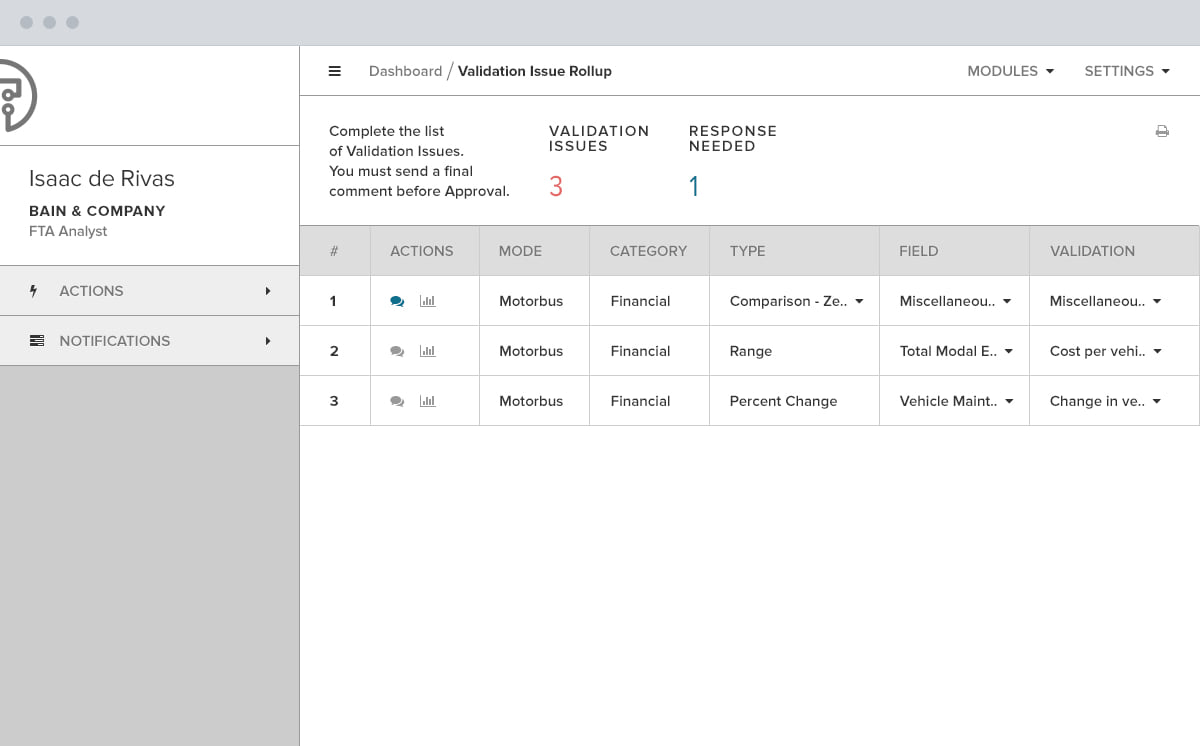Viewport: 1200px width, 746px height.
Task: Click the user name Isaac de Rivas
Action: (x=102, y=179)
